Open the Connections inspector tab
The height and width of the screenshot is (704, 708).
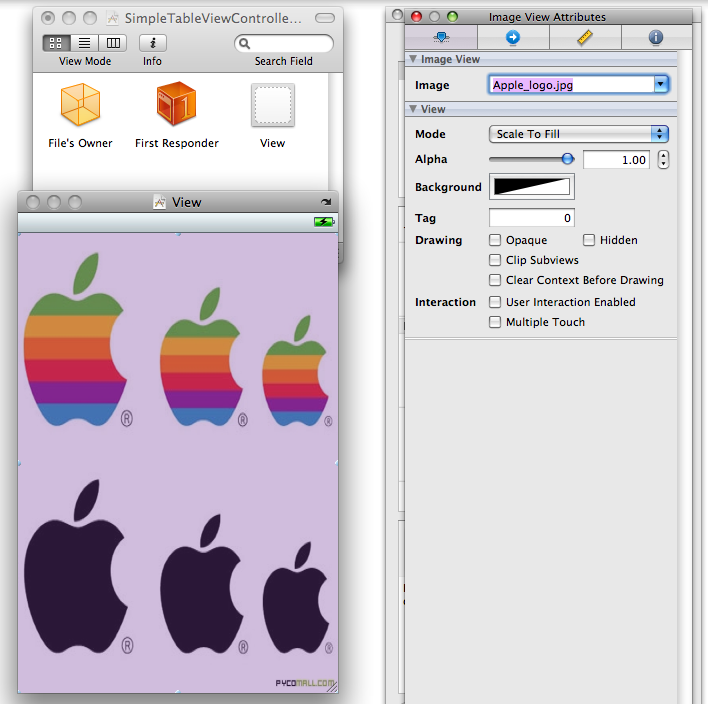pyautogui.click(x=513, y=37)
